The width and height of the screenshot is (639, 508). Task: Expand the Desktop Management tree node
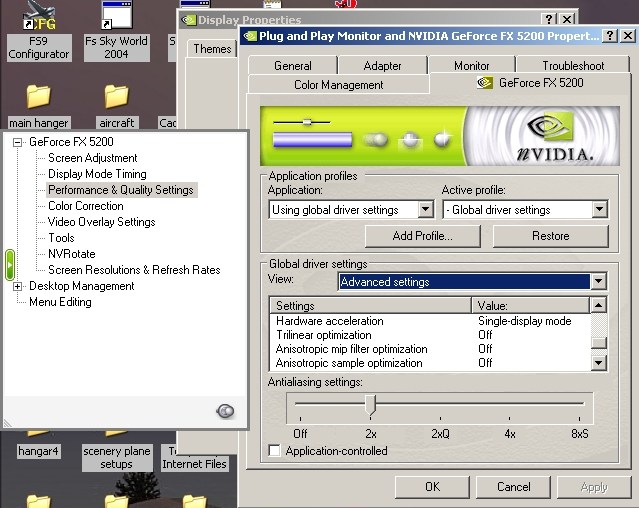coord(18,286)
